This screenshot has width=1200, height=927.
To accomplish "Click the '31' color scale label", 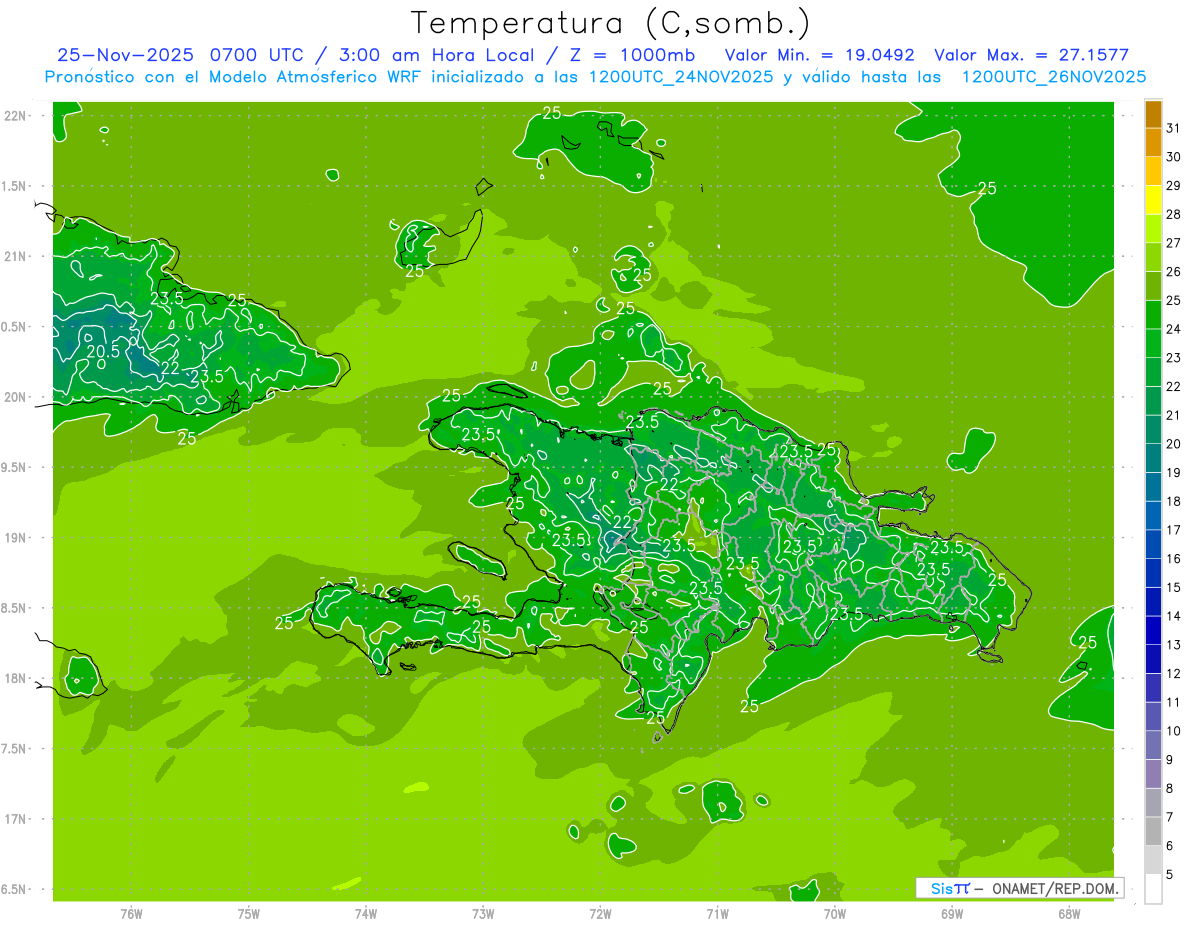I will [1174, 128].
